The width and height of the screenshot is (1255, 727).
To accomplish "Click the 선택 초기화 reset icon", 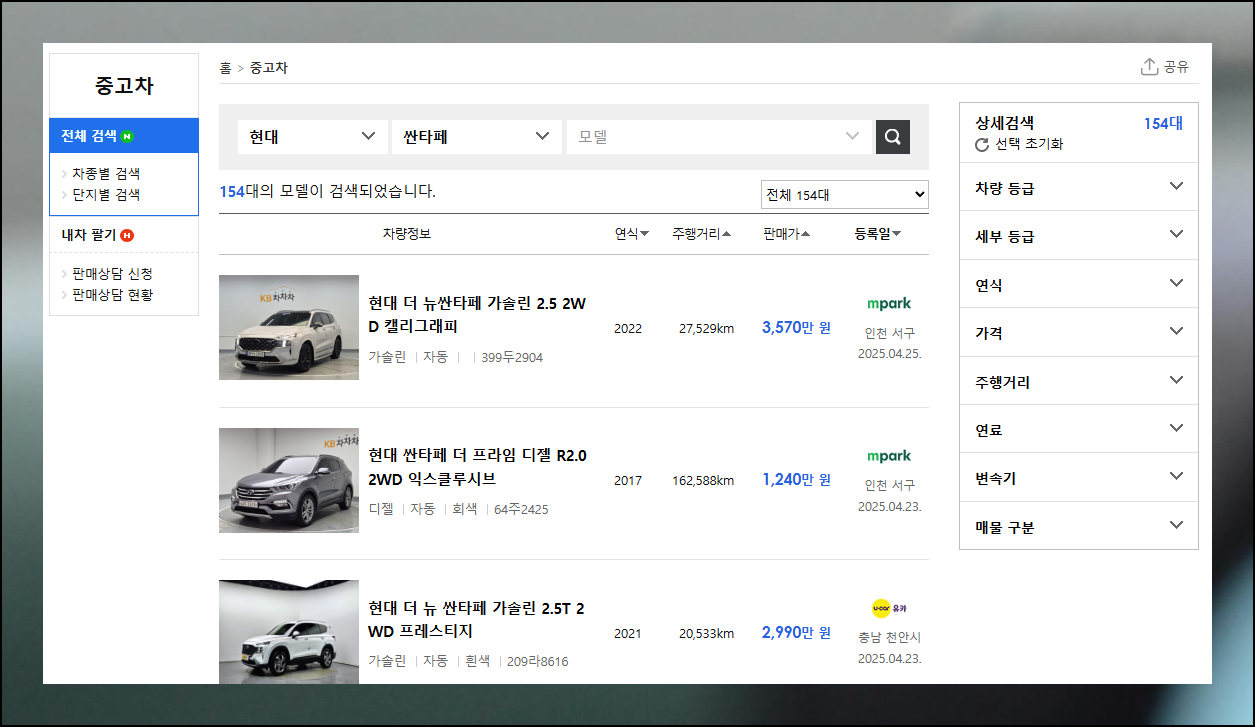I will point(982,145).
